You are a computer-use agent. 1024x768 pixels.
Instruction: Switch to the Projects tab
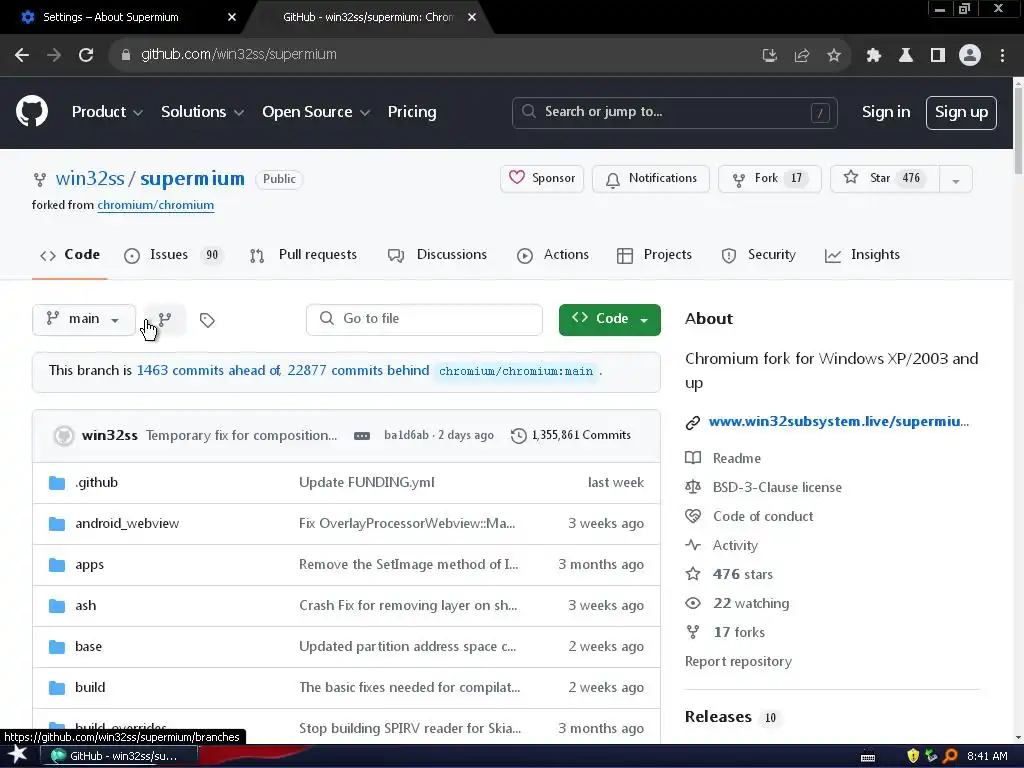tap(654, 255)
